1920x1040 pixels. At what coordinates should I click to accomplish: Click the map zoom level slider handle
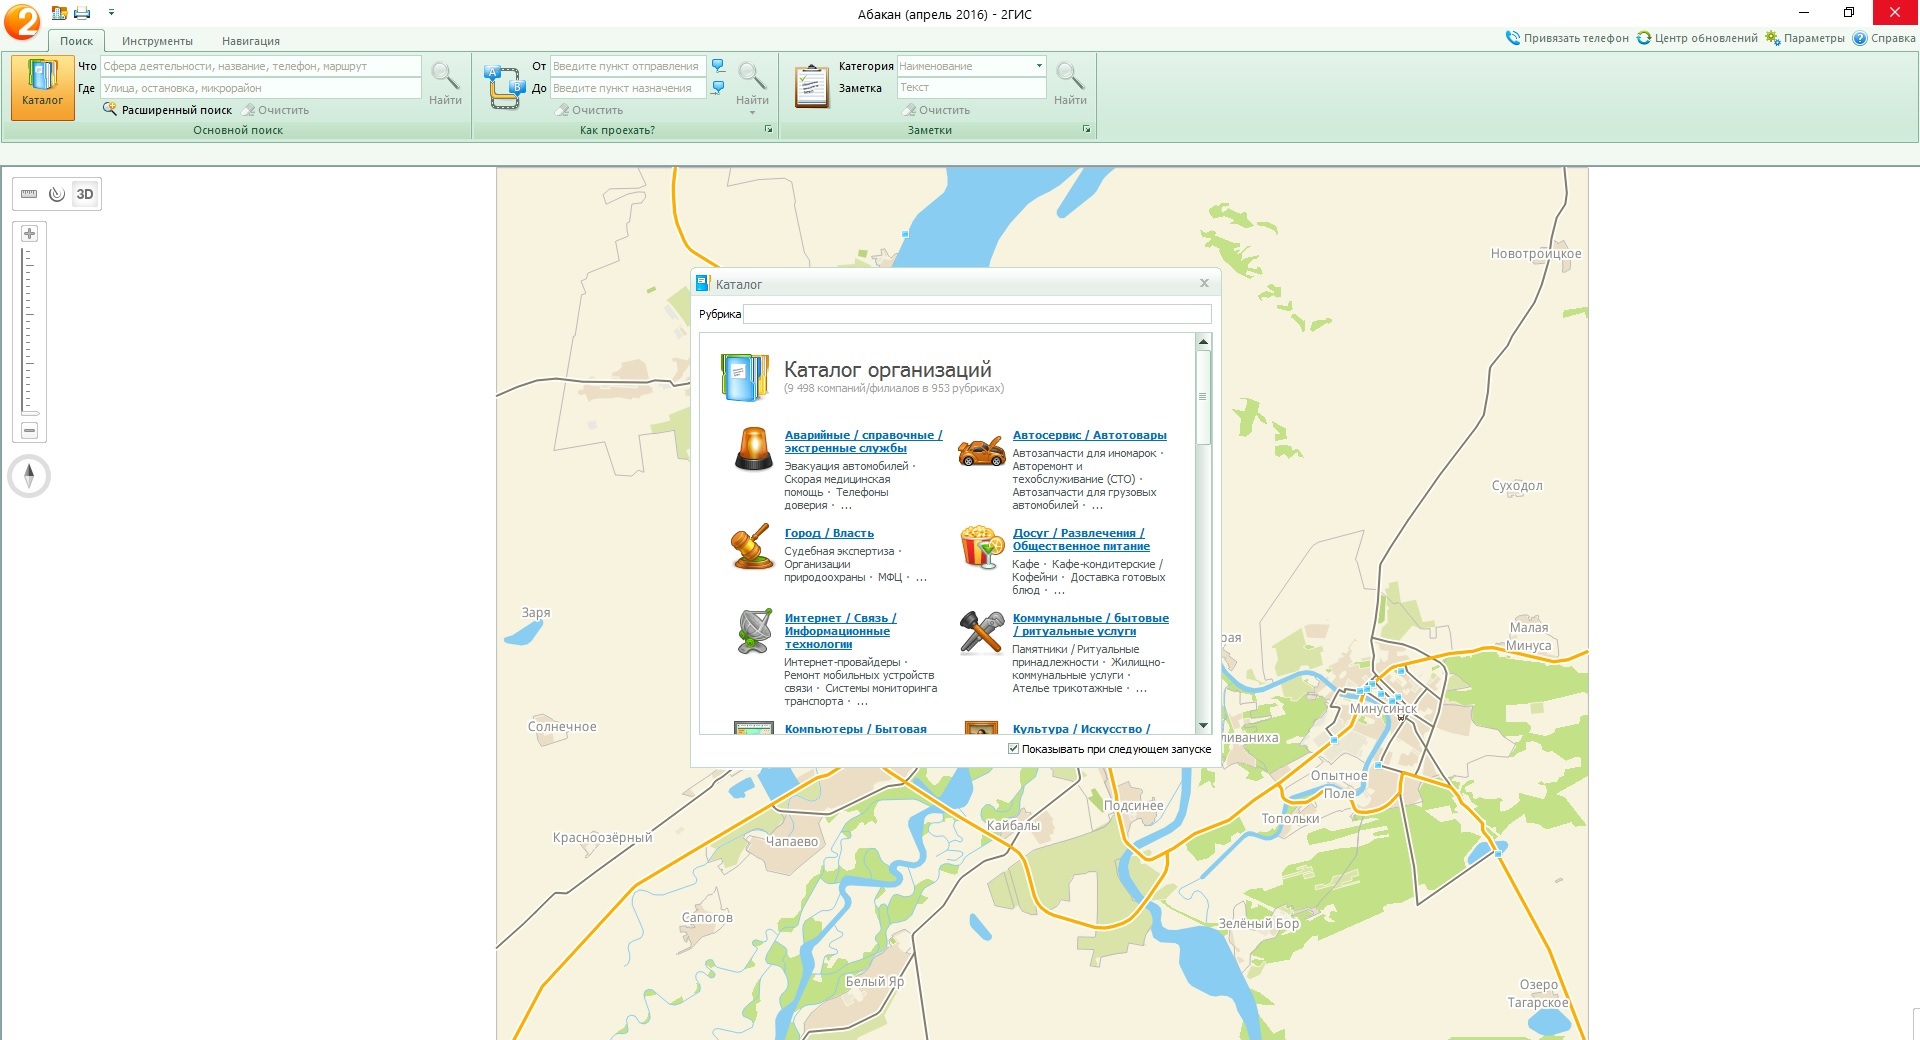(30, 412)
